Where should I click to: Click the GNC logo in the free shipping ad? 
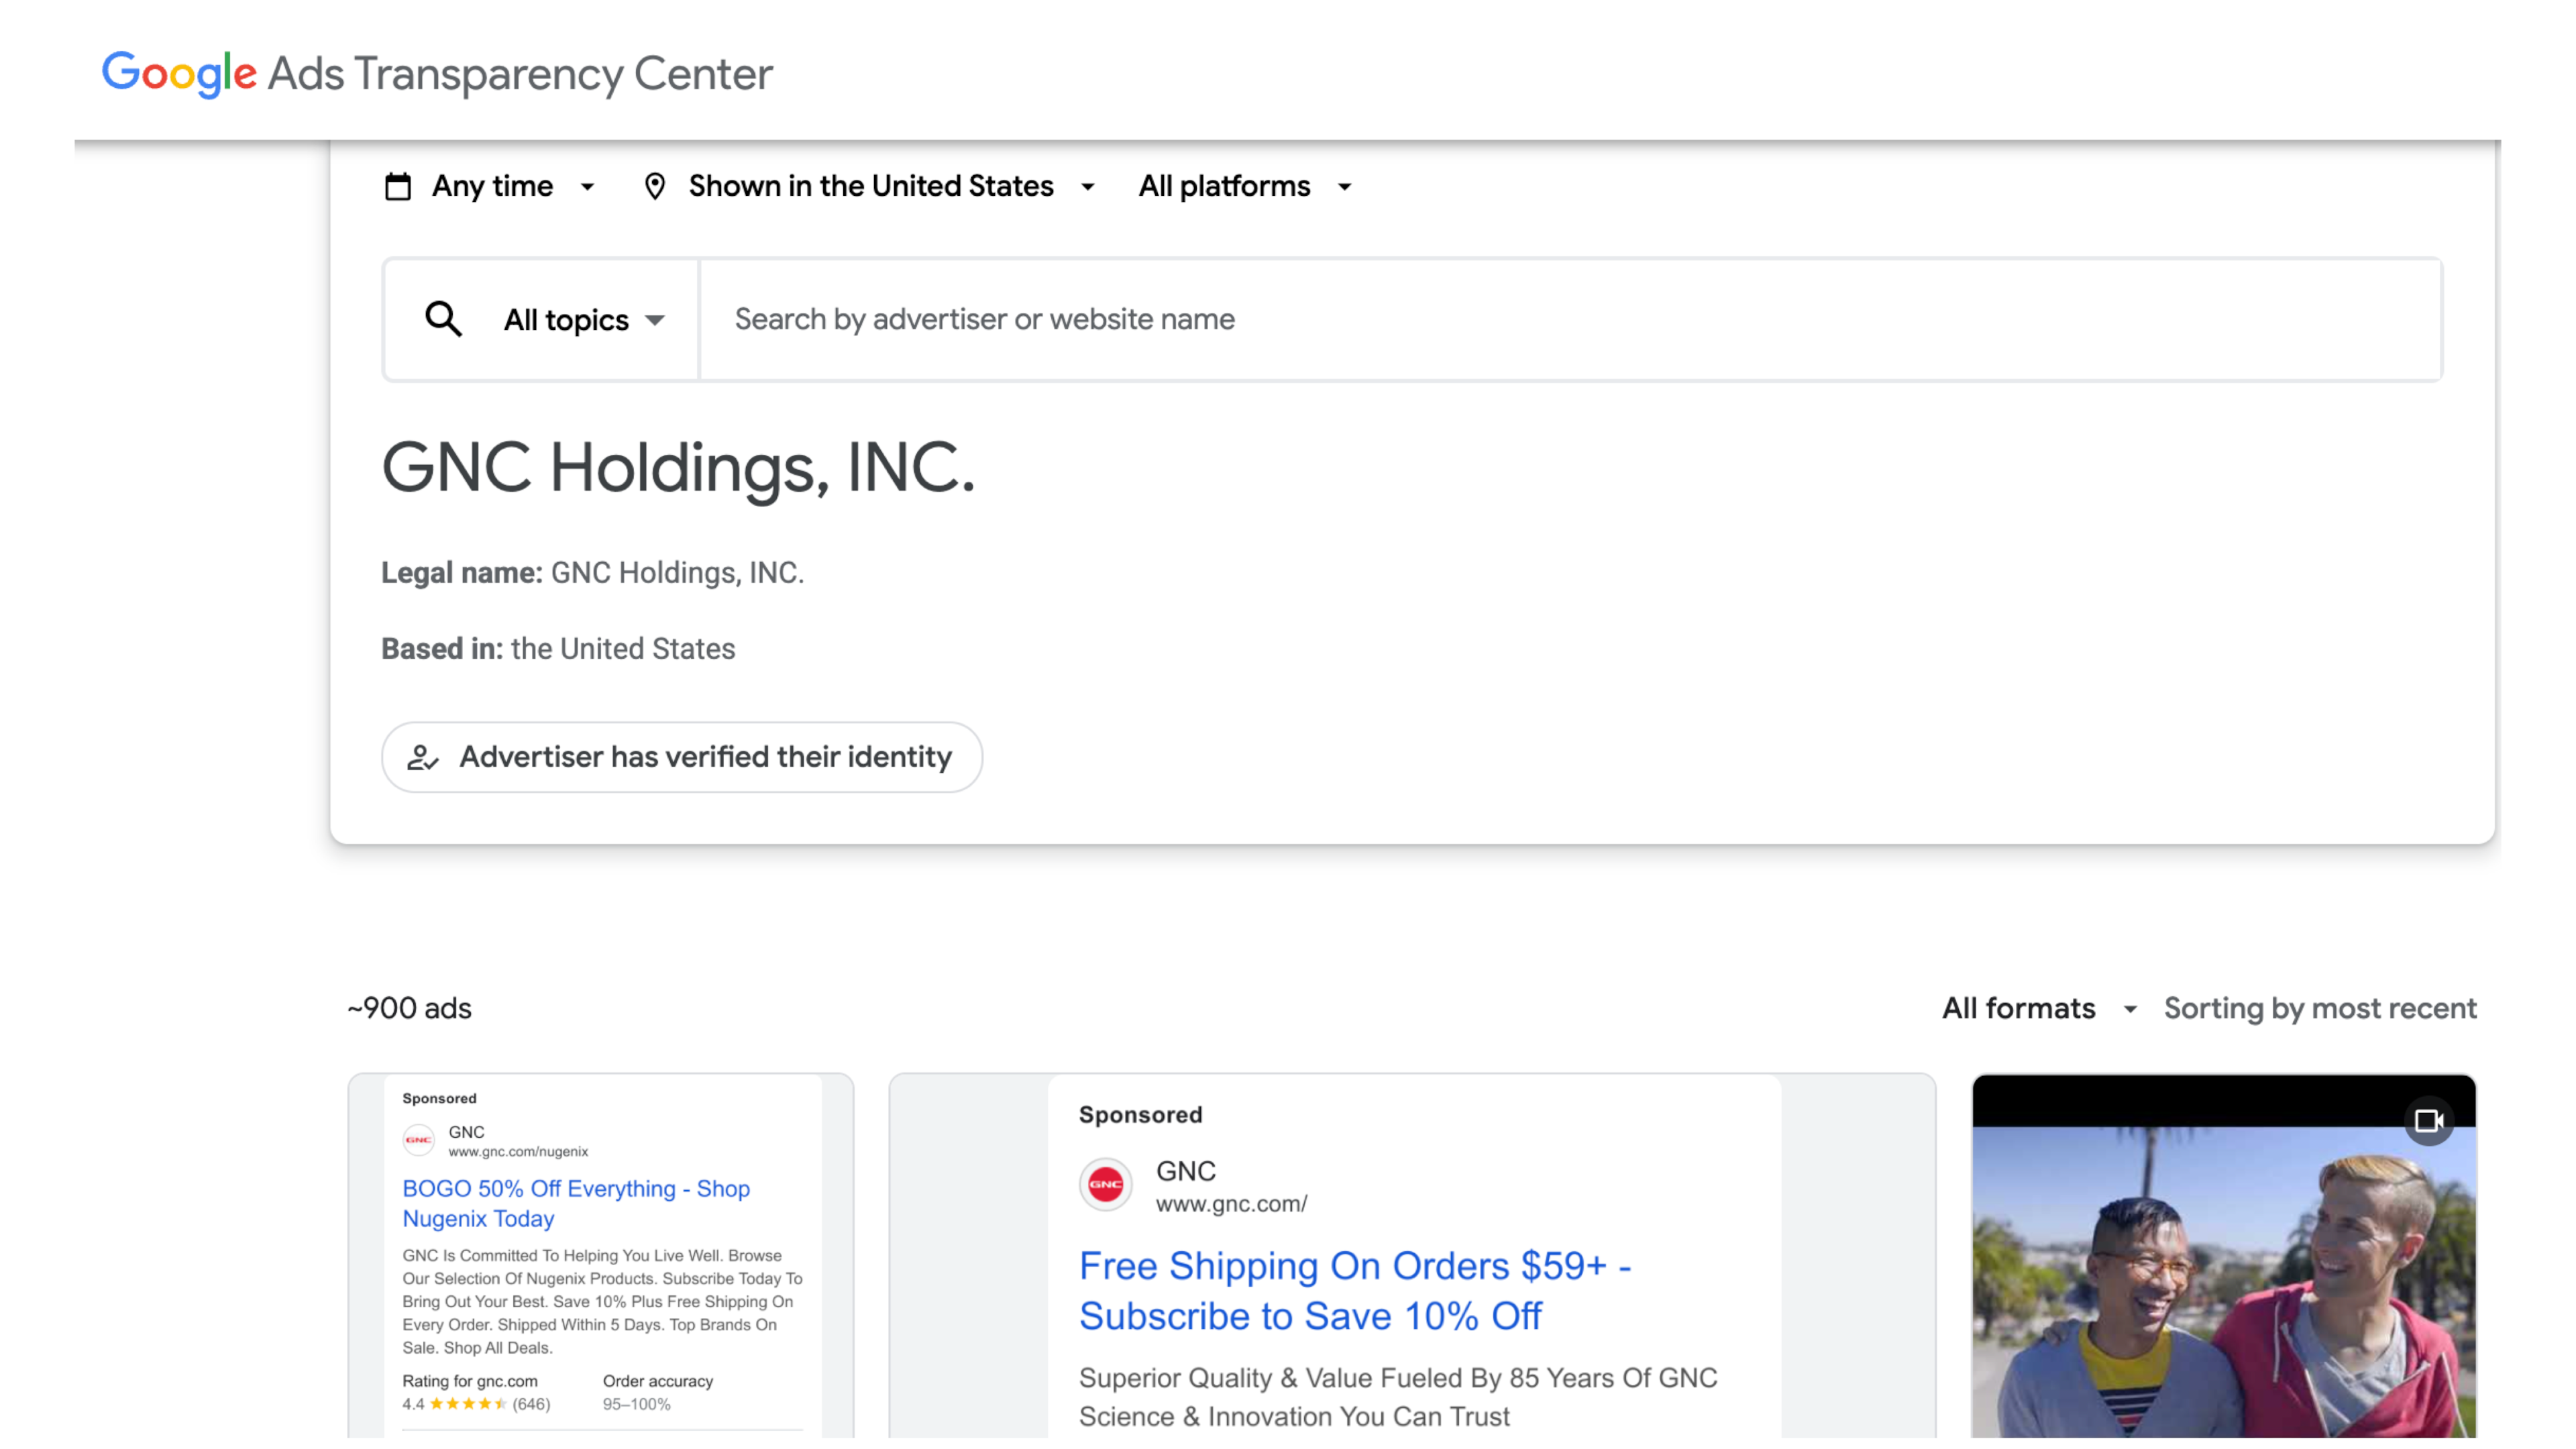coord(1105,1185)
